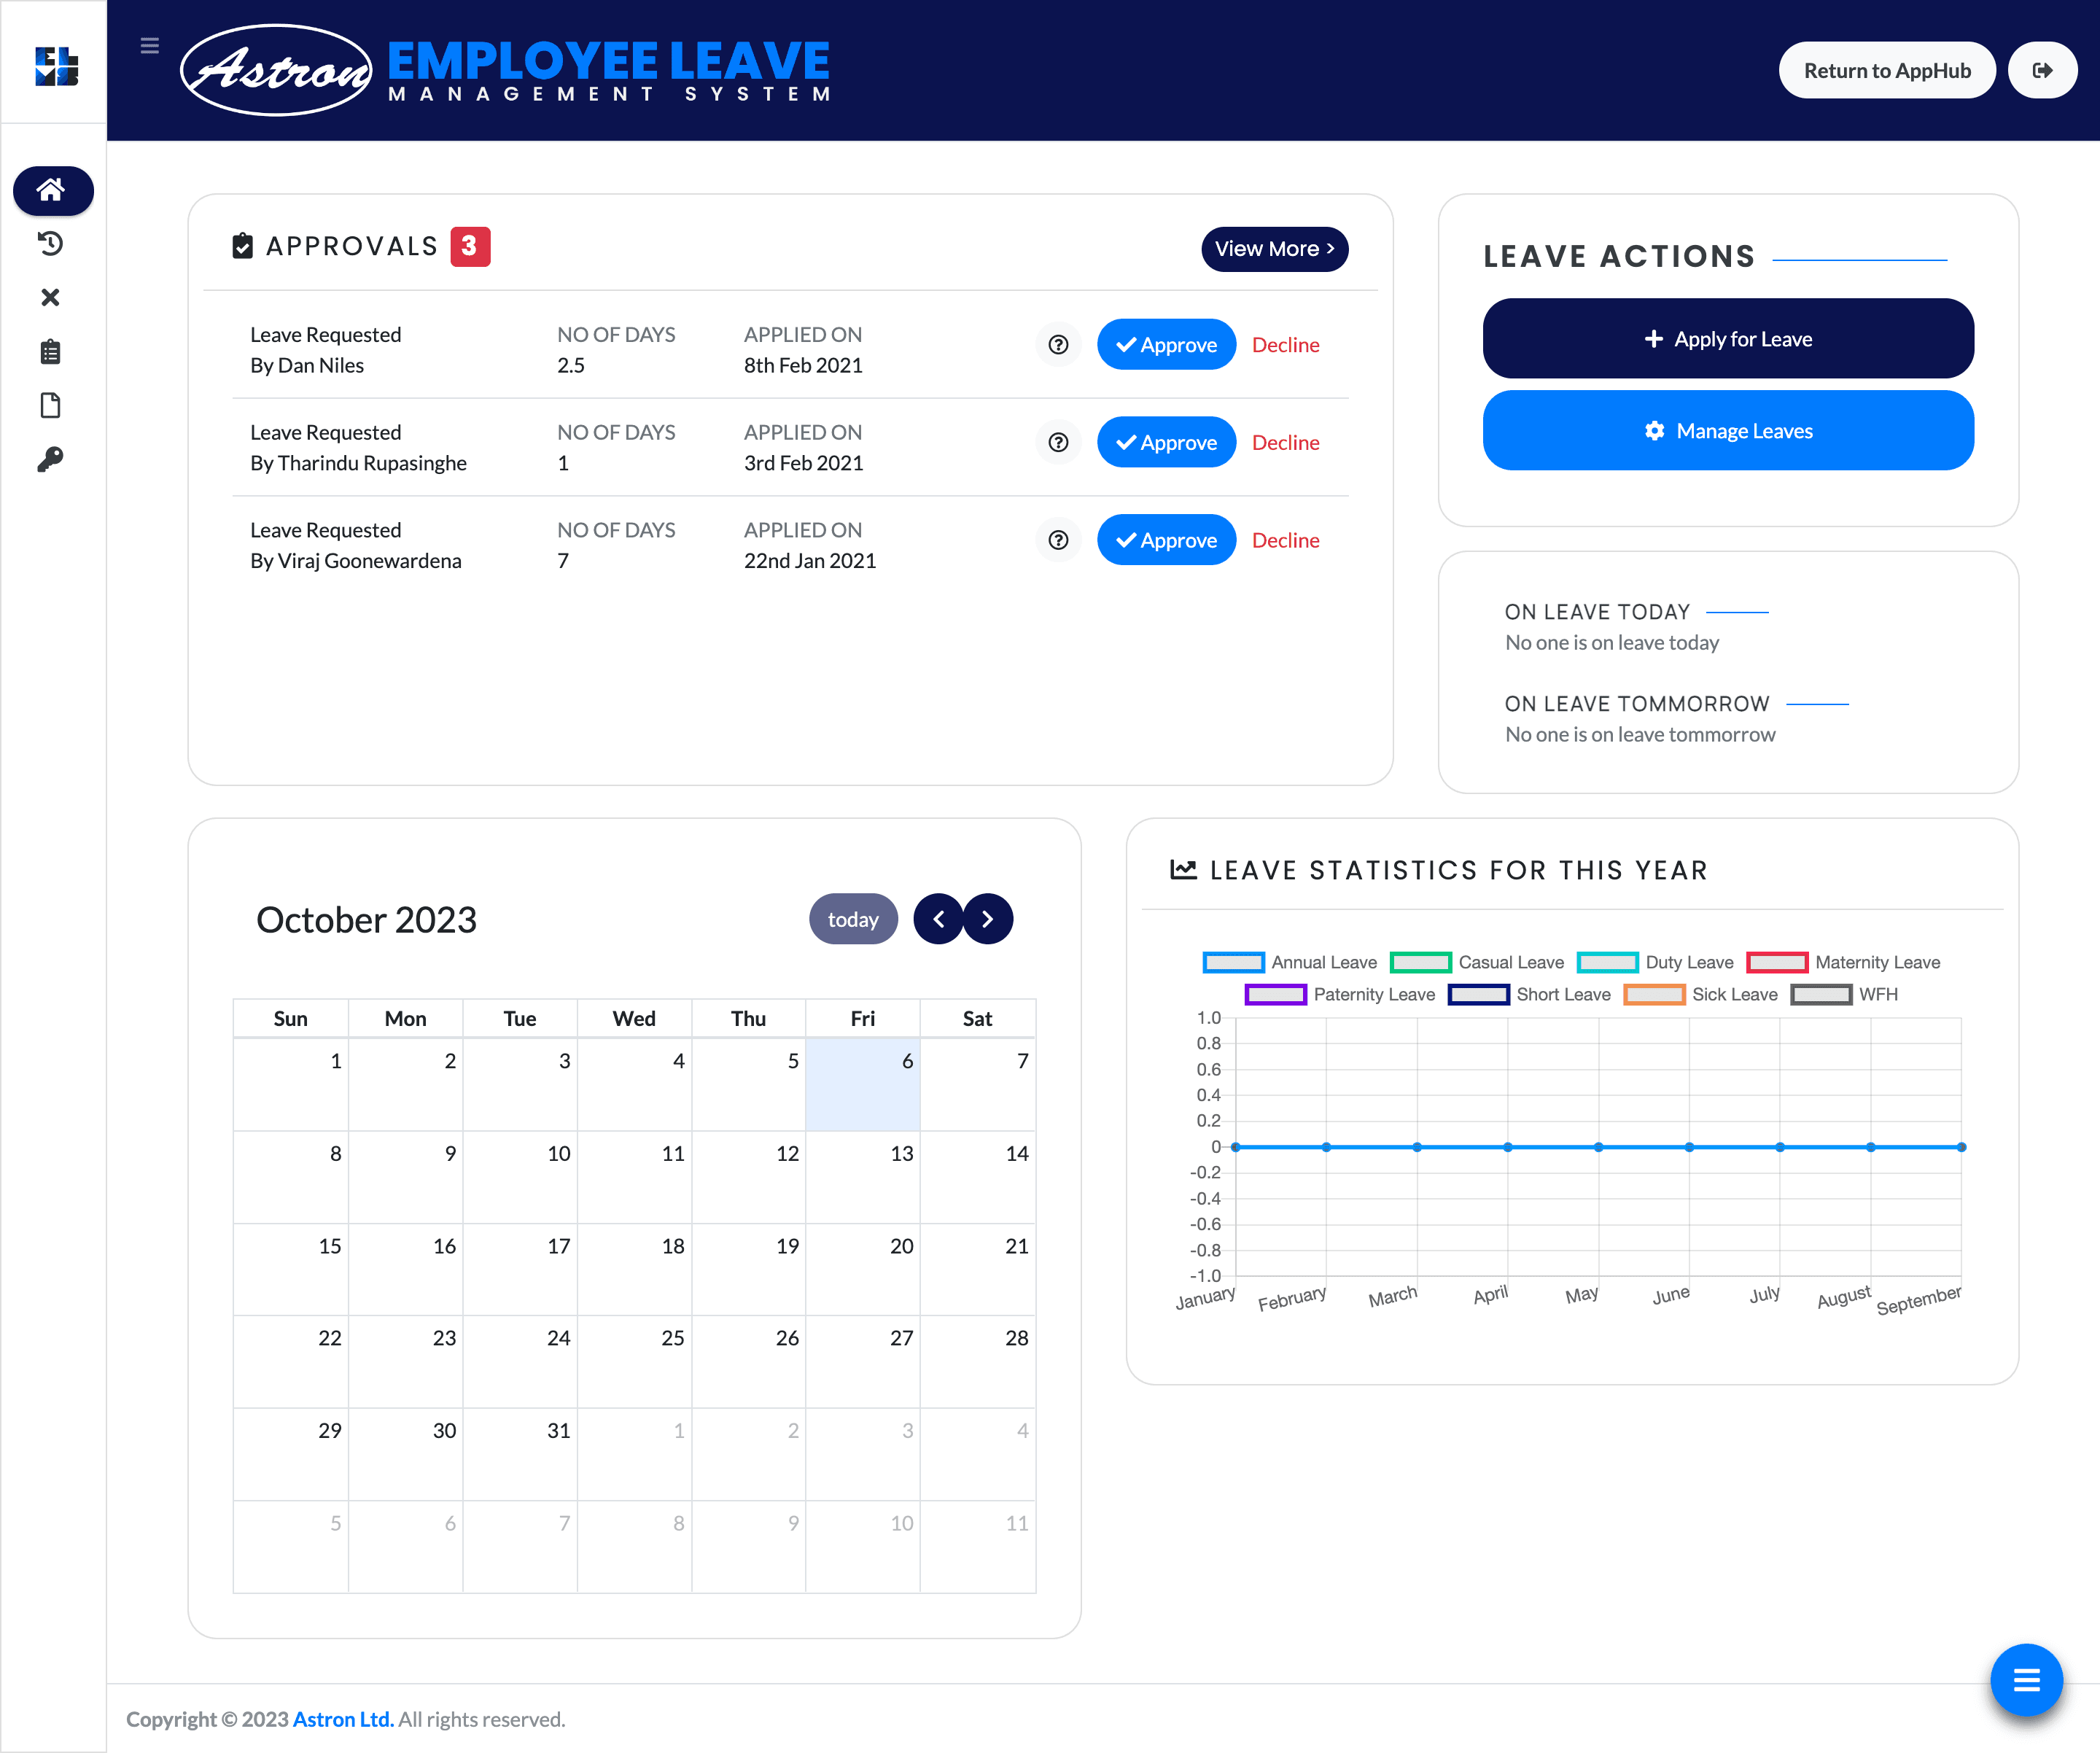Go to previous month in calendar
This screenshot has width=2100, height=1753.
[938, 919]
